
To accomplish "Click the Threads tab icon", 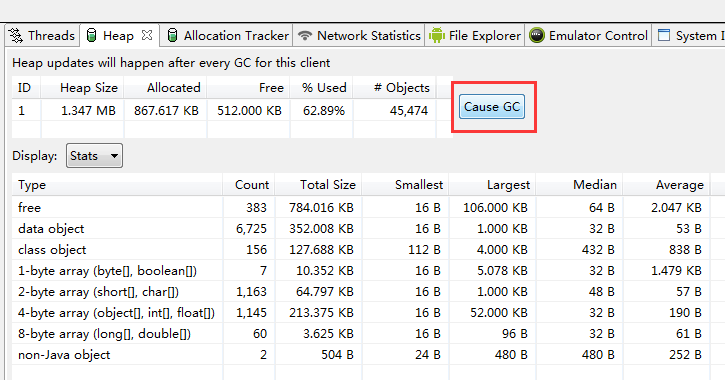I will pos(16,36).
